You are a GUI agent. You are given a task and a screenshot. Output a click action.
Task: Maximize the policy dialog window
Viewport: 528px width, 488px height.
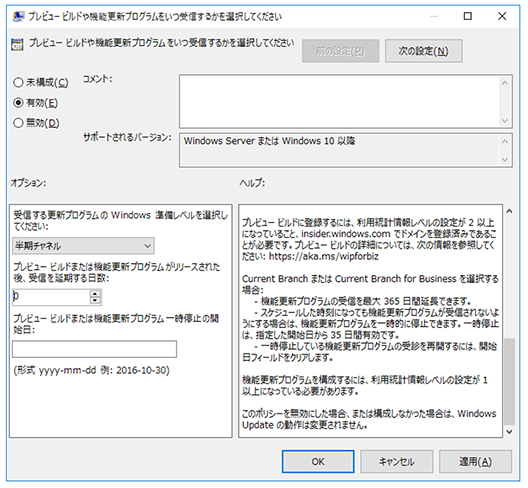click(467, 16)
